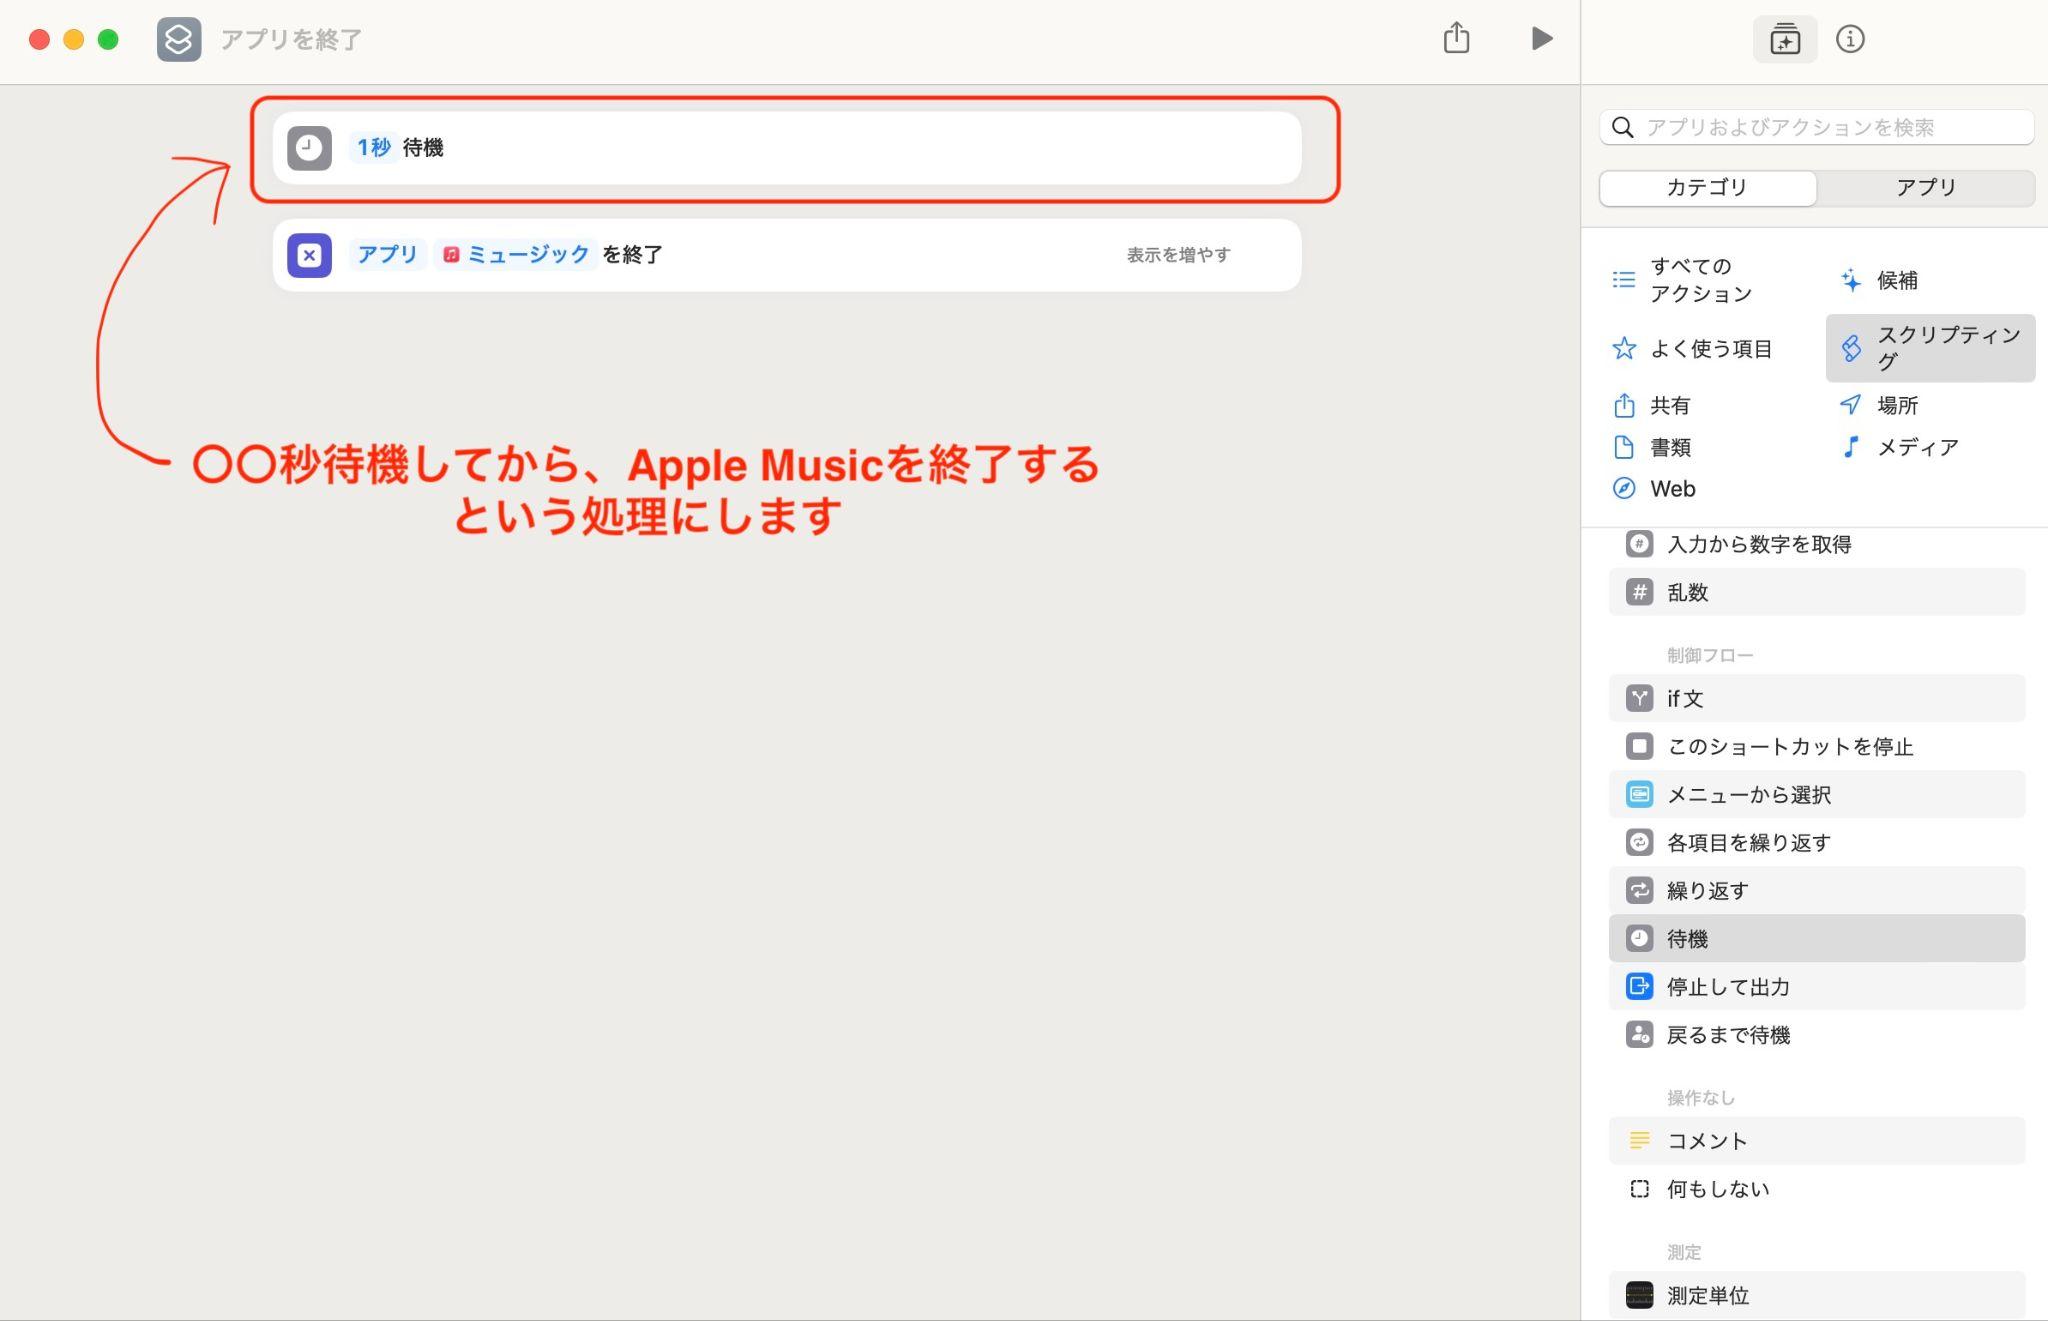Add 各項目を繰り返す action
Viewport: 2048px width, 1321px height.
click(1817, 842)
